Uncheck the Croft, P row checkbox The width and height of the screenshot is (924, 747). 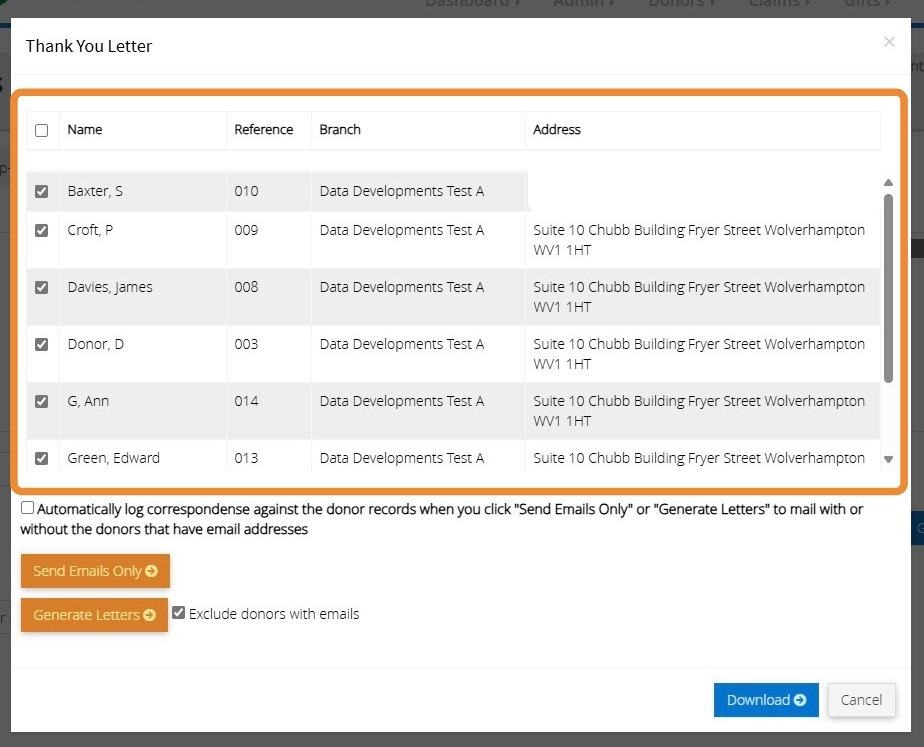click(41, 230)
